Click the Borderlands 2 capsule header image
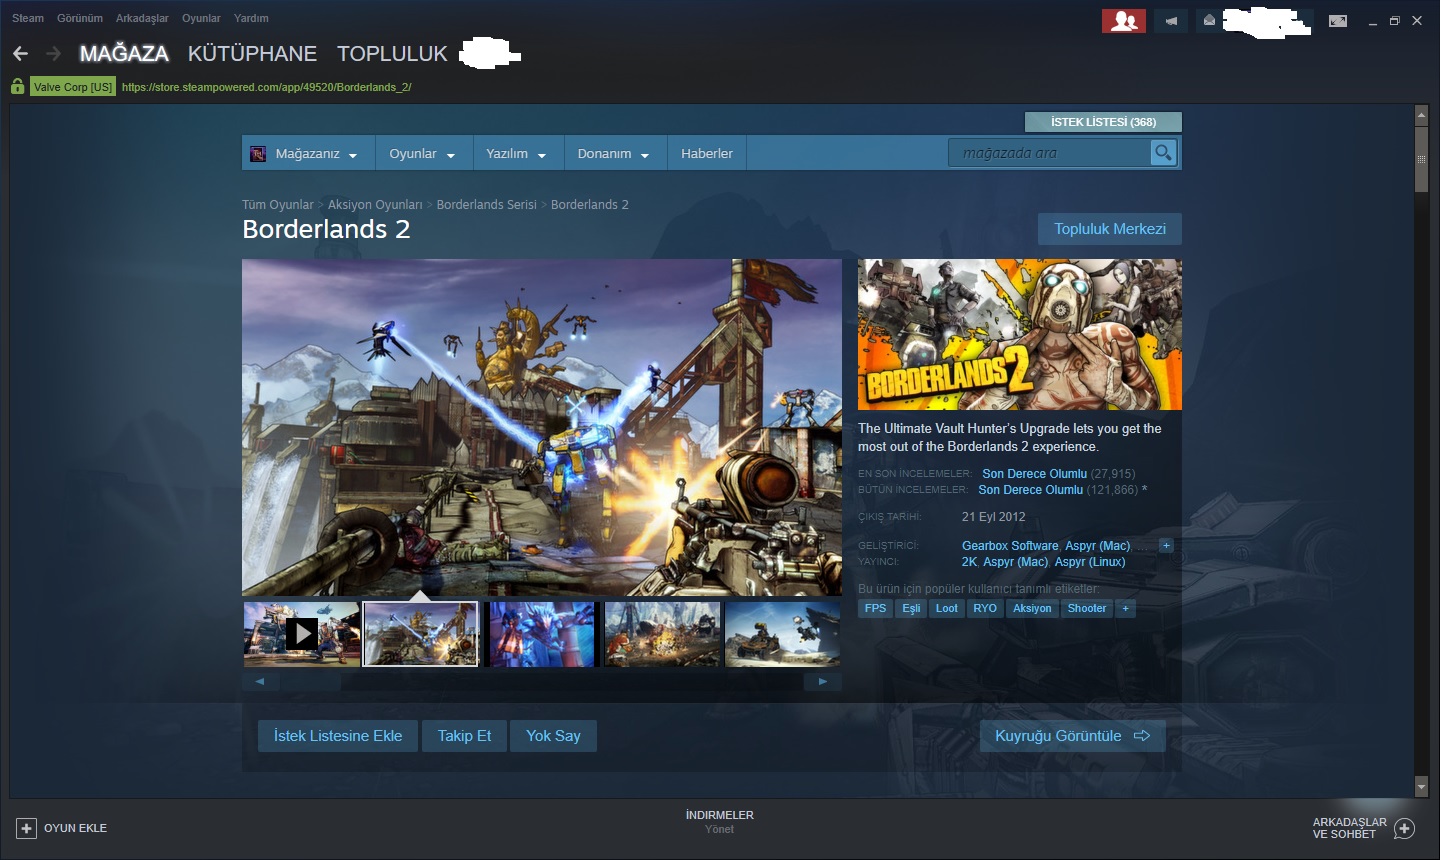This screenshot has height=860, width=1442. (x=1020, y=335)
